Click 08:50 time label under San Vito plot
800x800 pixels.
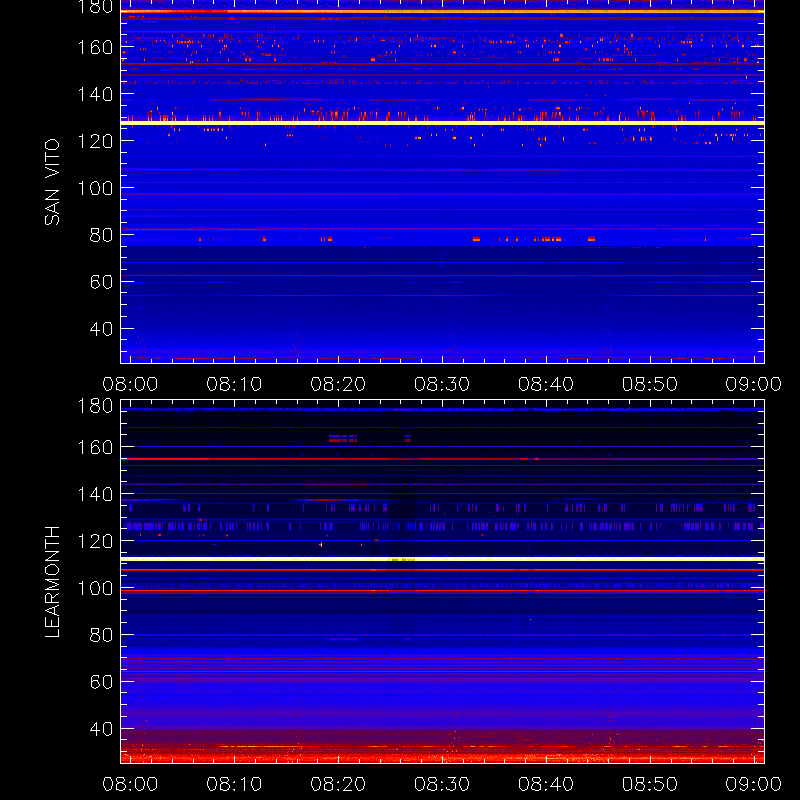tap(650, 384)
